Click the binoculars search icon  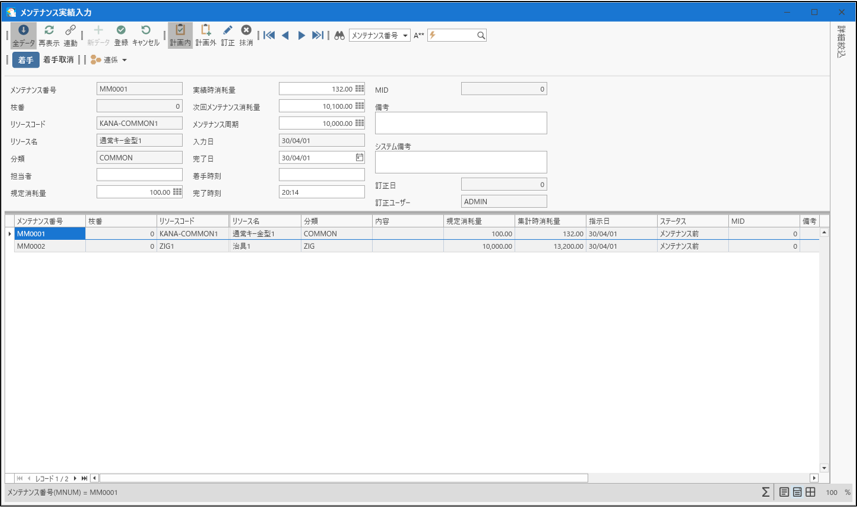(339, 36)
